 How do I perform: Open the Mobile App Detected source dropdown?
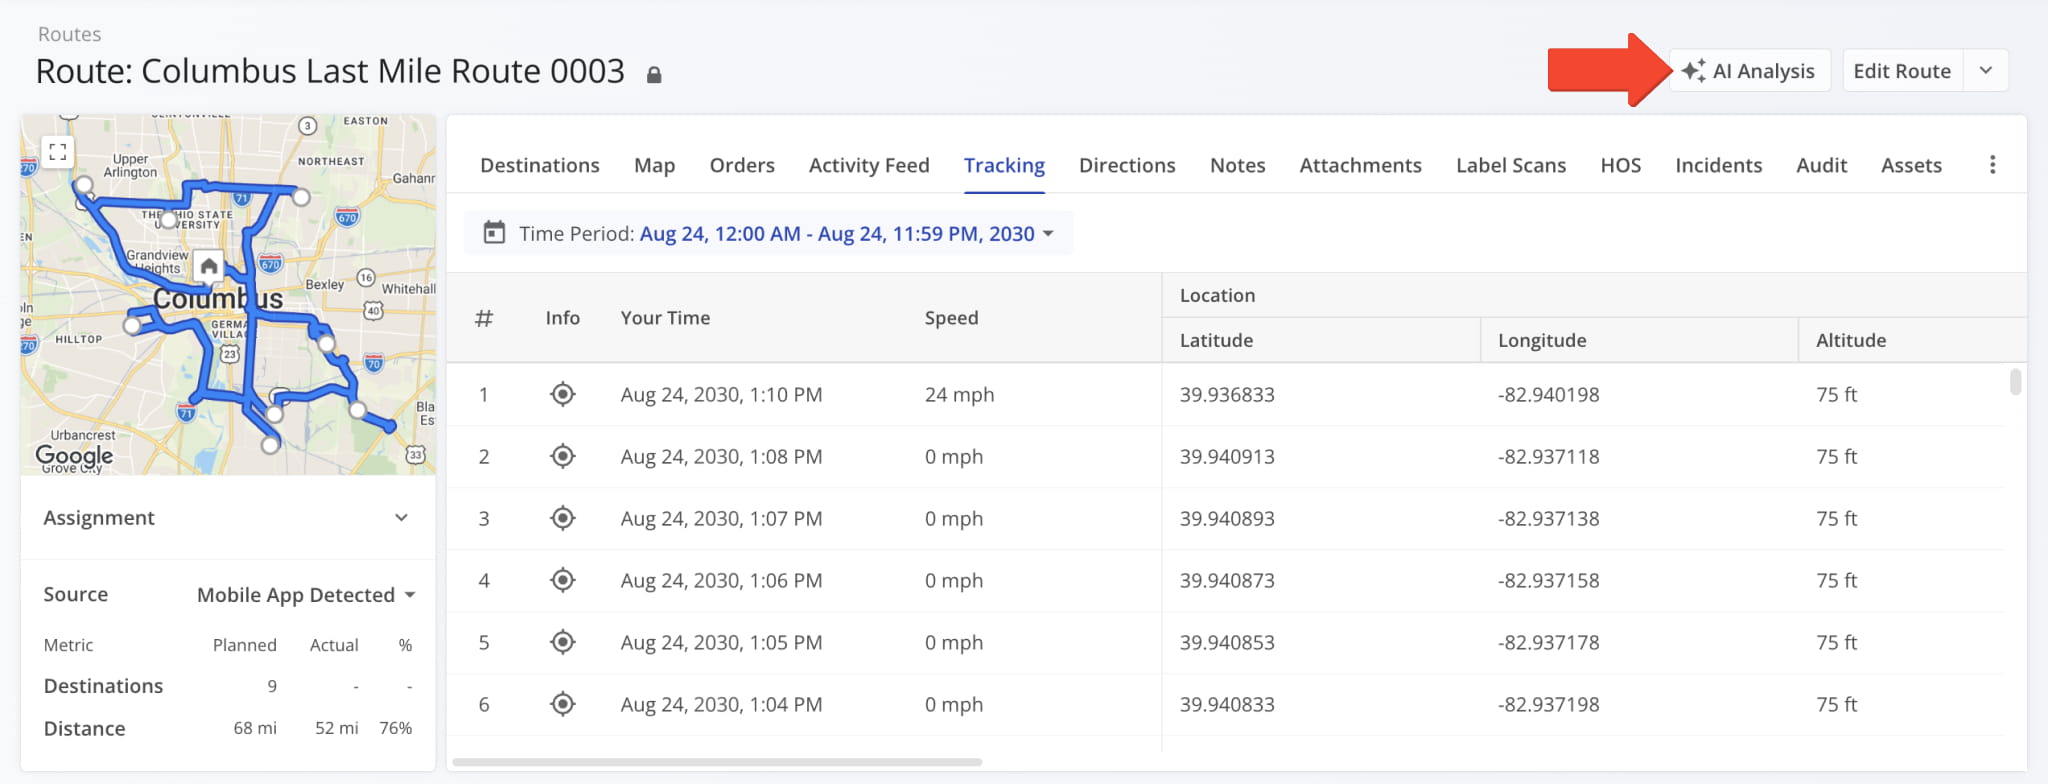coord(306,595)
